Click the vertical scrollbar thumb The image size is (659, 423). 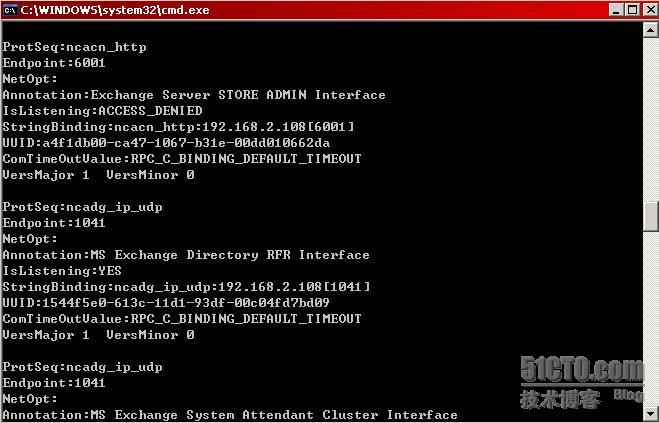651,216
